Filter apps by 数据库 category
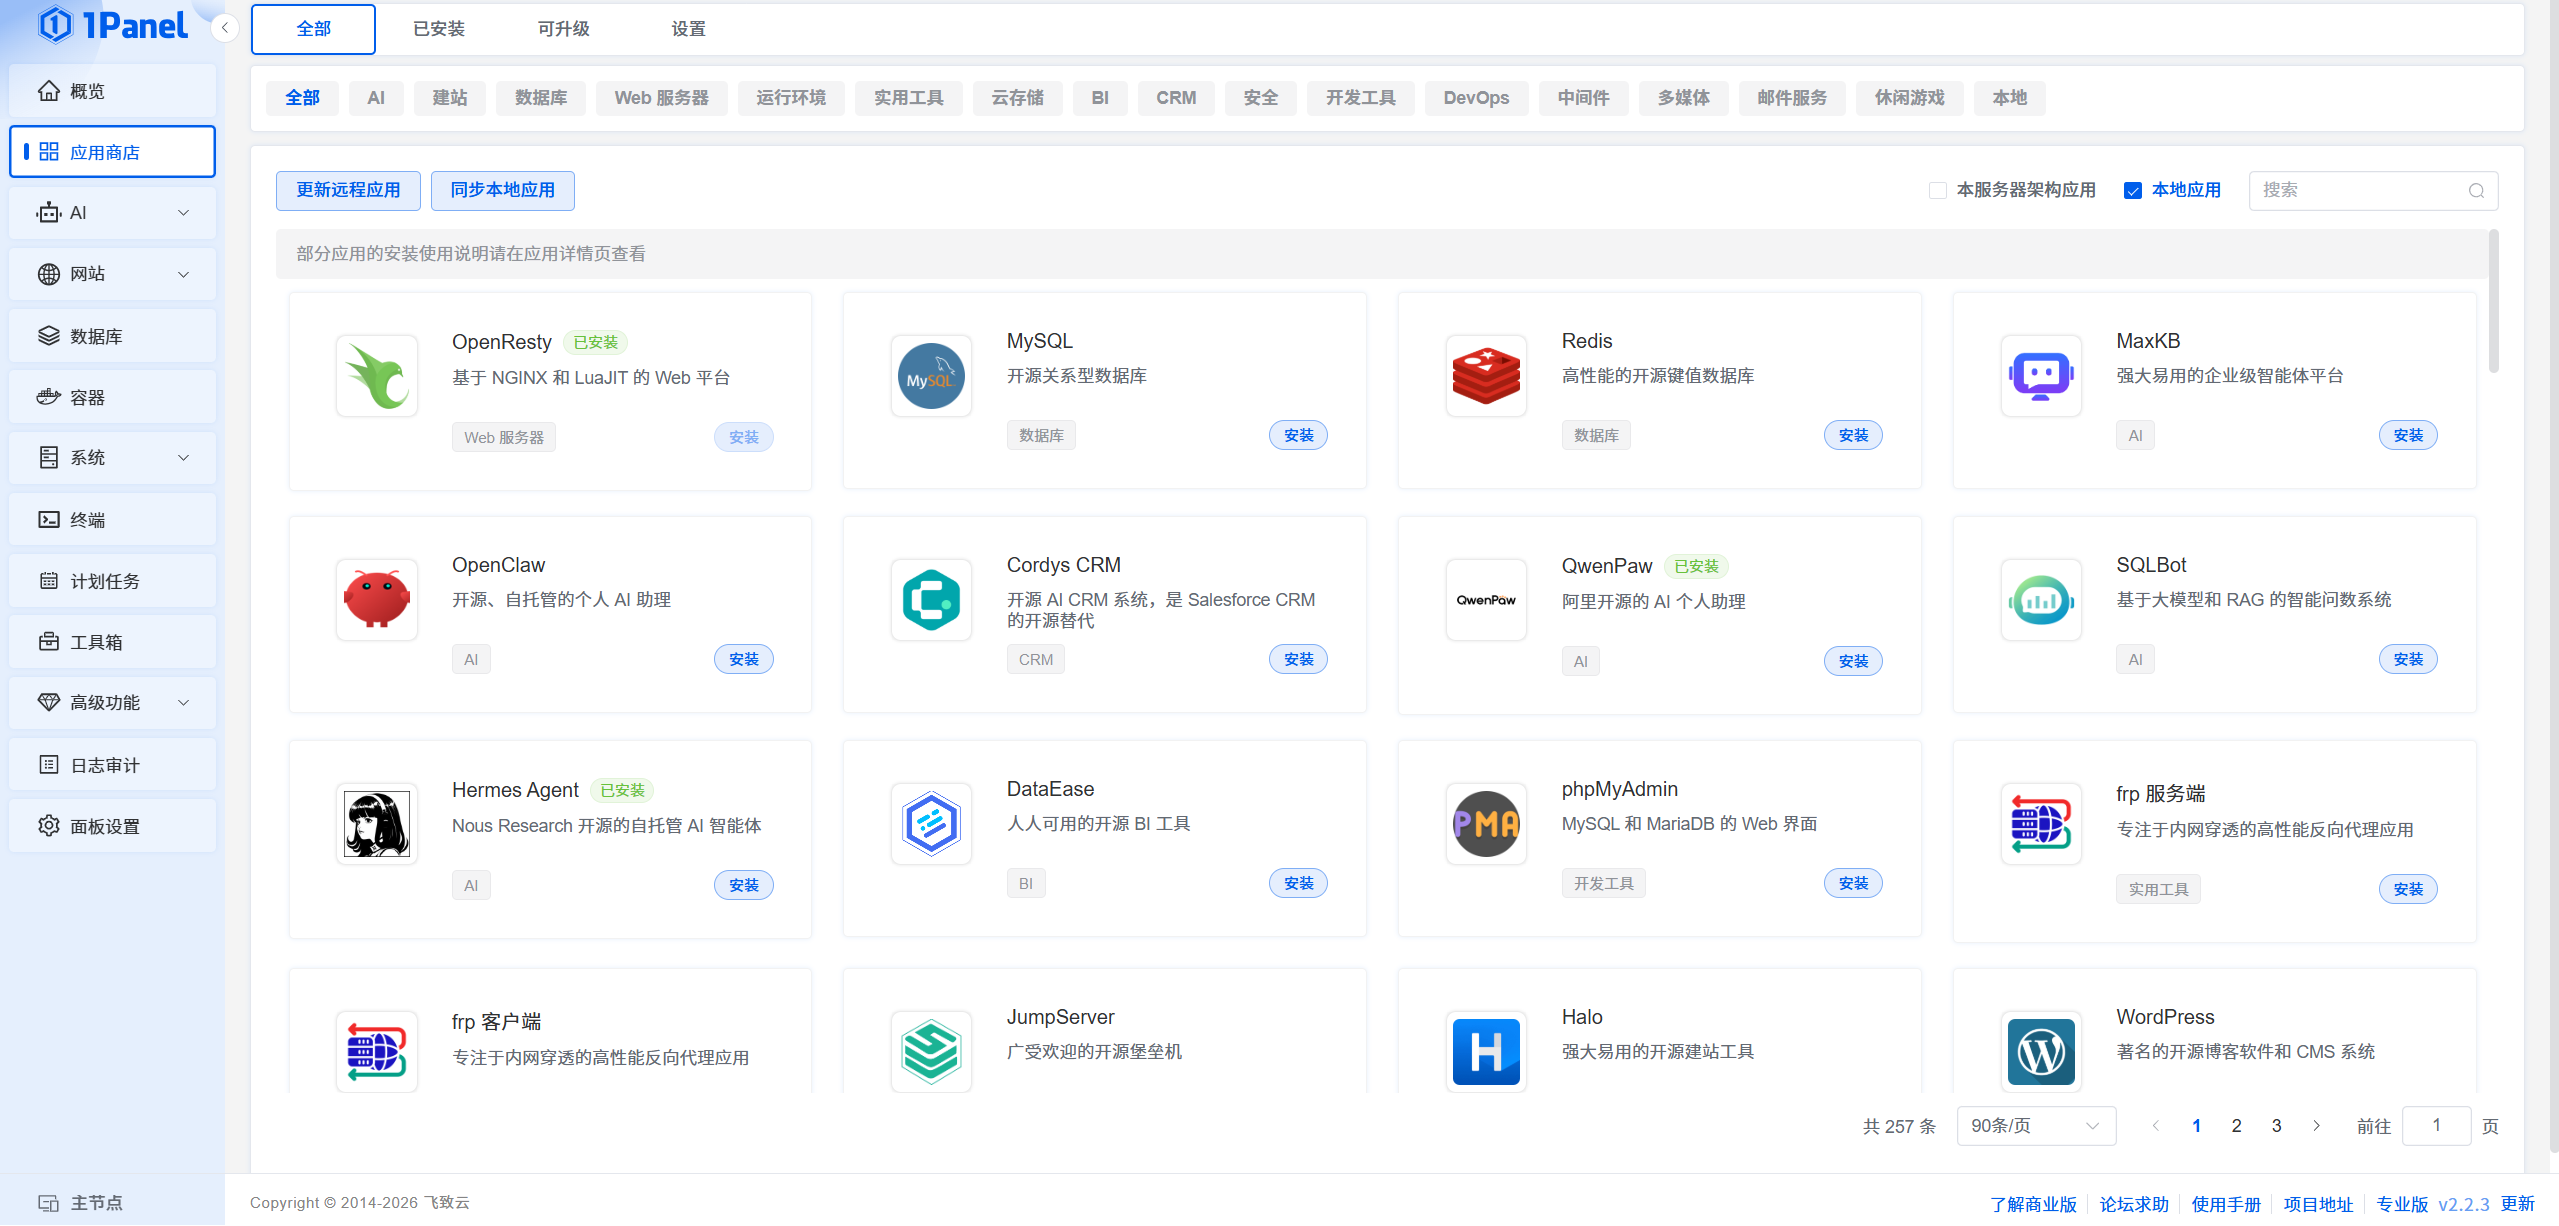2559x1226 pixels. coord(541,98)
